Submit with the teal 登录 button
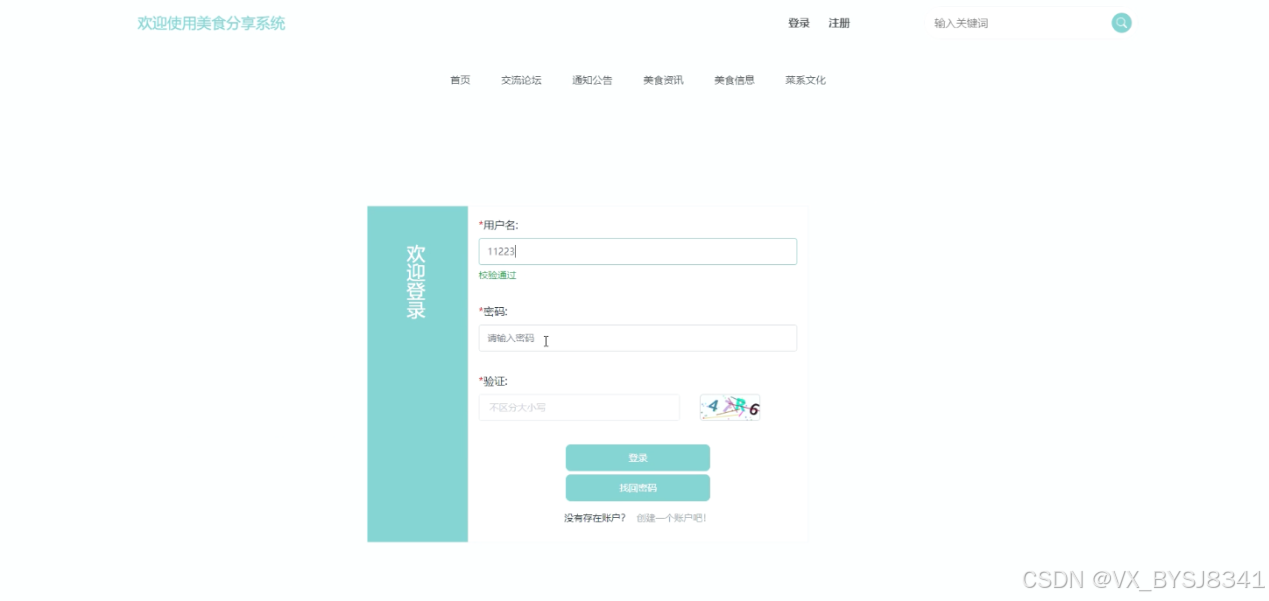 pos(638,457)
